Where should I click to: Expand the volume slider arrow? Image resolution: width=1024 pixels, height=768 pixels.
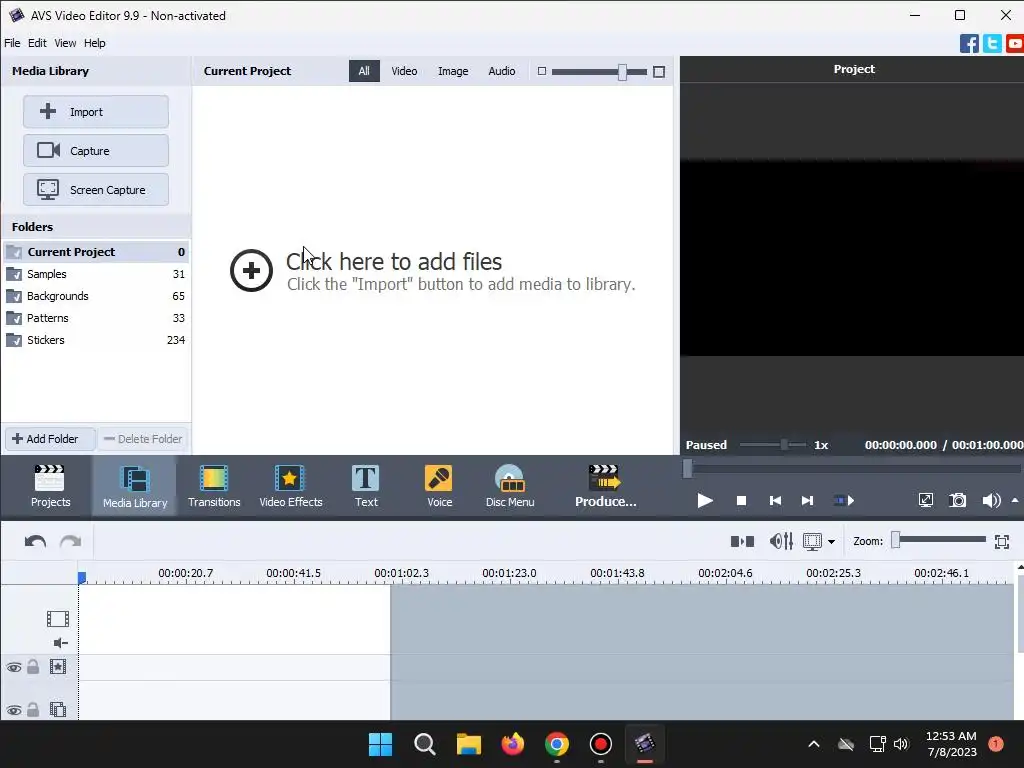(1015, 501)
